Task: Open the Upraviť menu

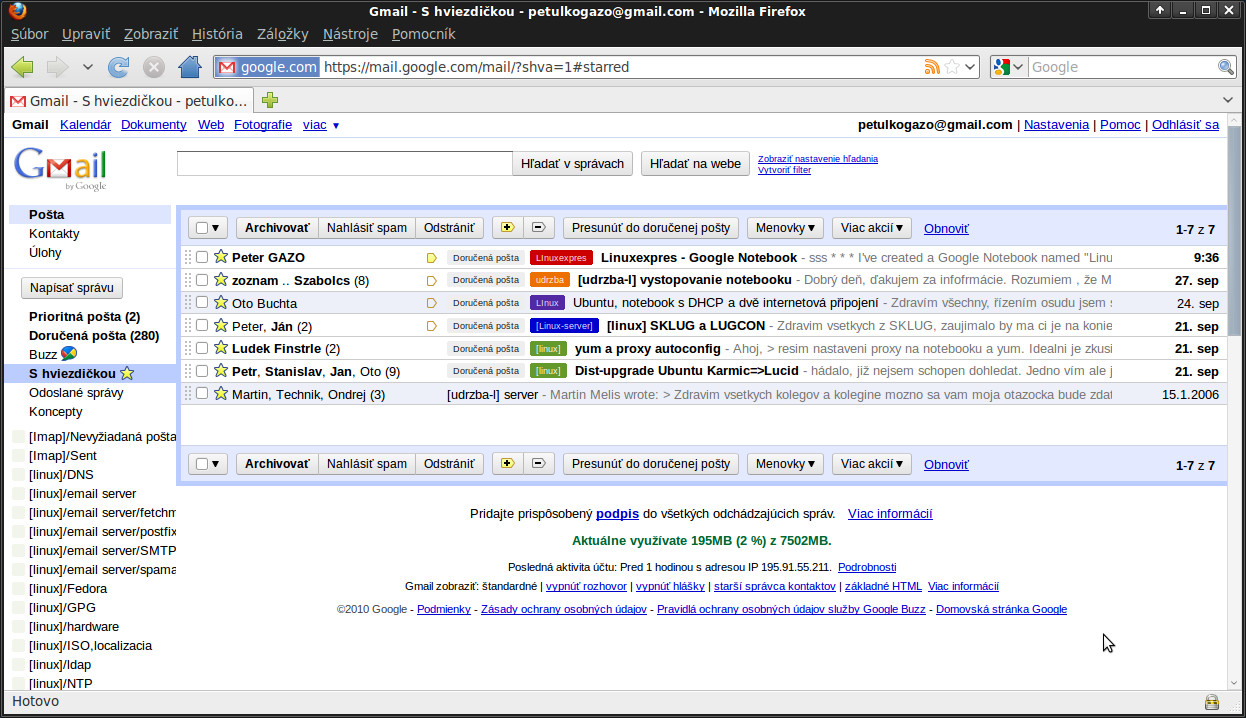Action: (86, 34)
